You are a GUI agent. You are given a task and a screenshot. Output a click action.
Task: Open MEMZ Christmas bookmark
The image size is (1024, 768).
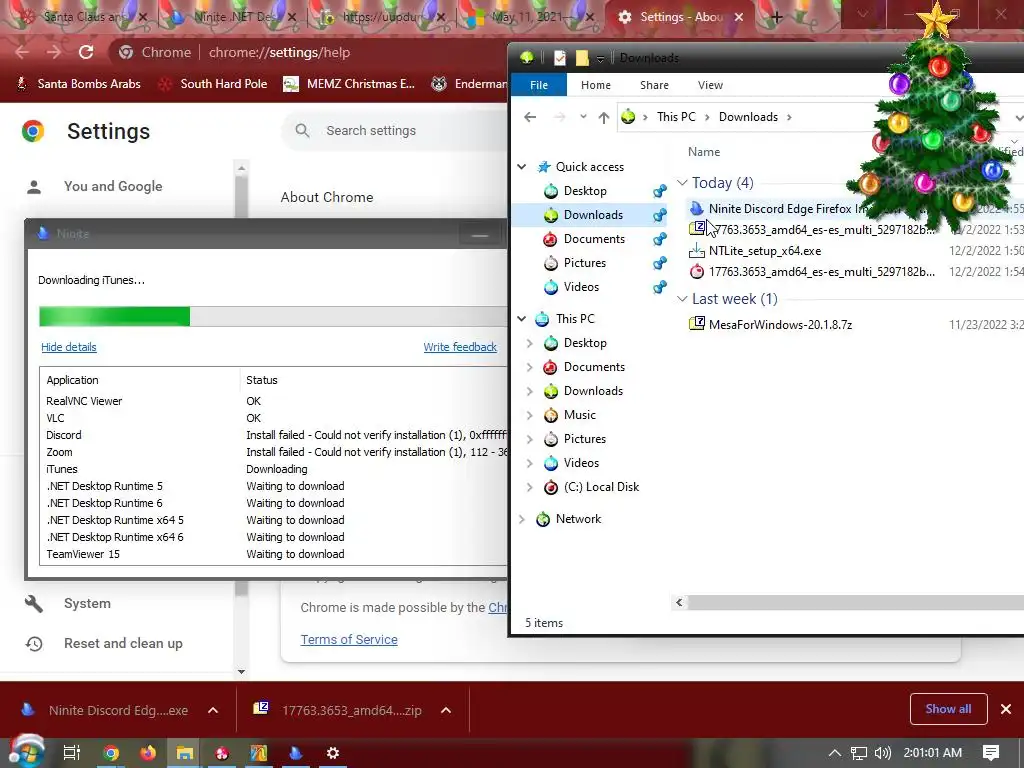(349, 84)
